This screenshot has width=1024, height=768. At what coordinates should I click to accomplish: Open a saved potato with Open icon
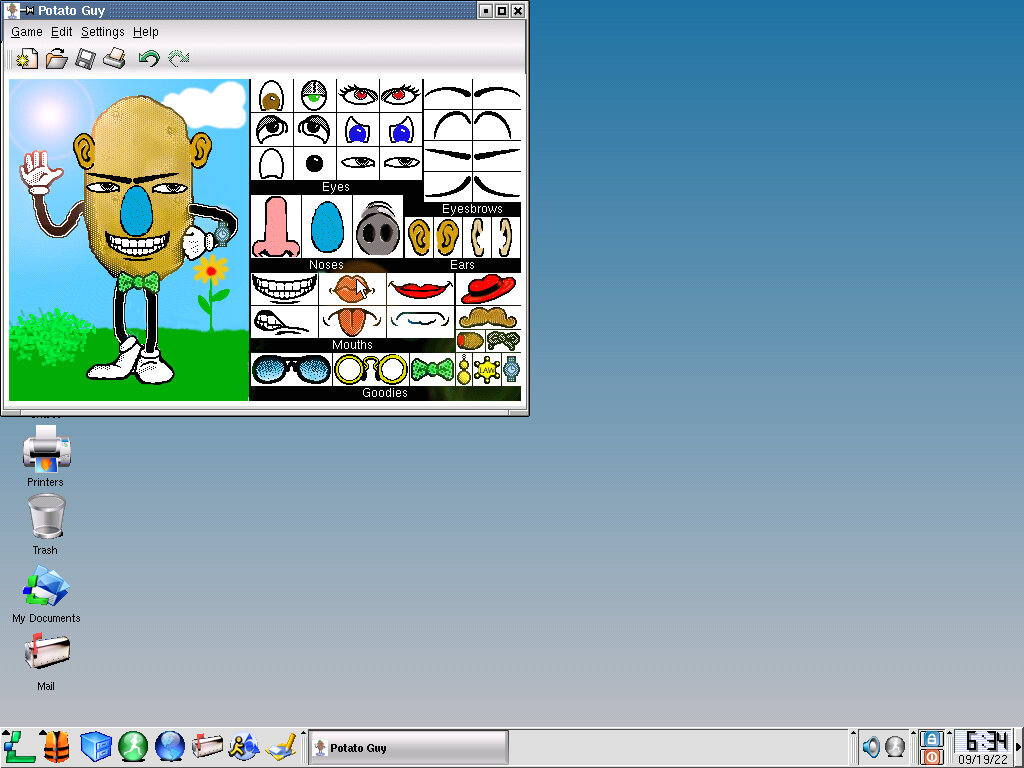coord(56,59)
